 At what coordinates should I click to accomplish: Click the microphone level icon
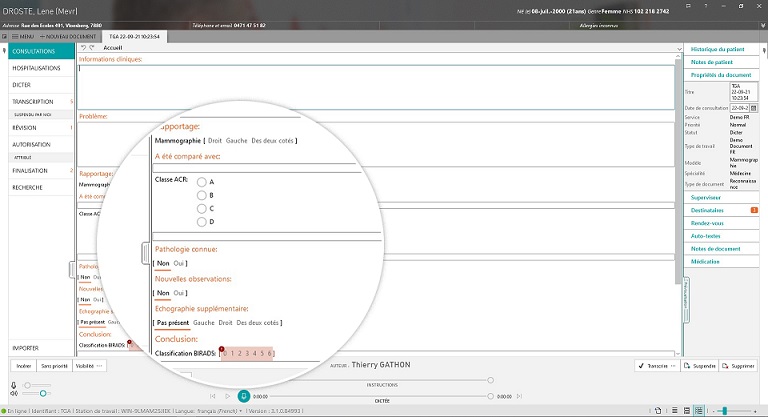pyautogui.click(x=14, y=385)
